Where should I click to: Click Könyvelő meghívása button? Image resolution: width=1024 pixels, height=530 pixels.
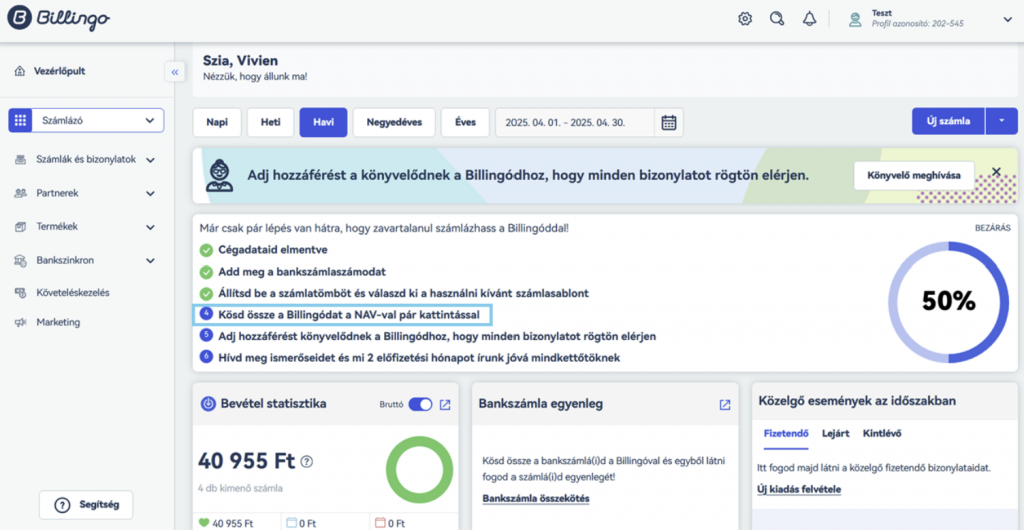tap(914, 176)
